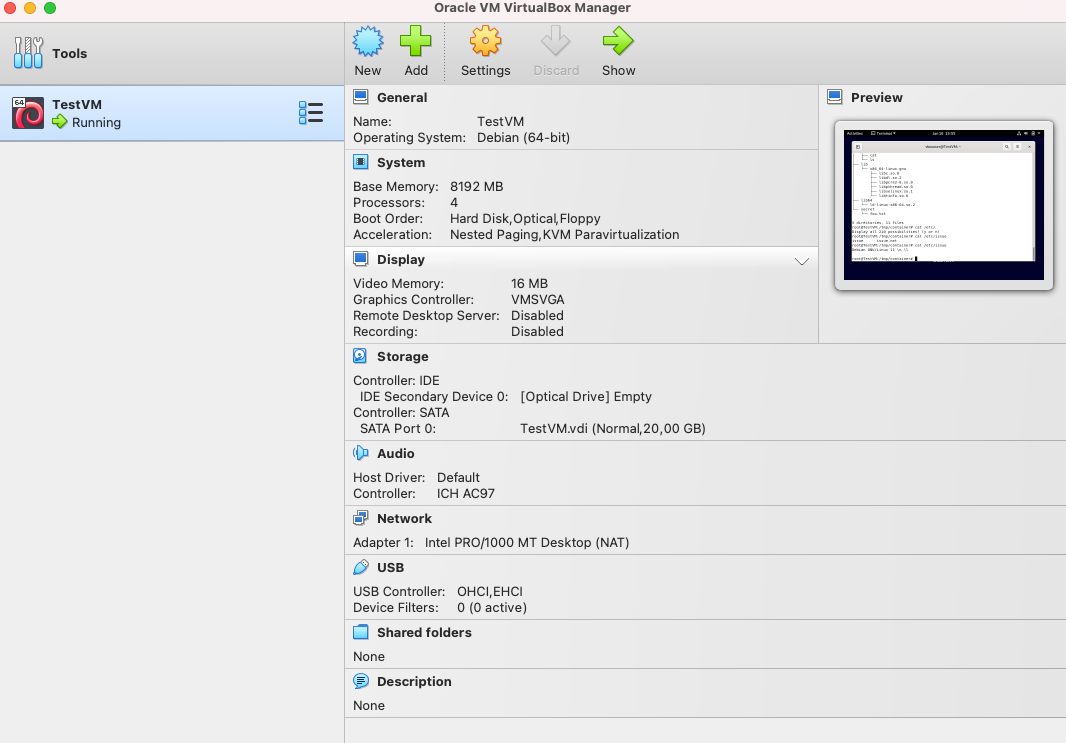Click the Host Driver Default value
The width and height of the screenshot is (1066, 743).
click(458, 477)
